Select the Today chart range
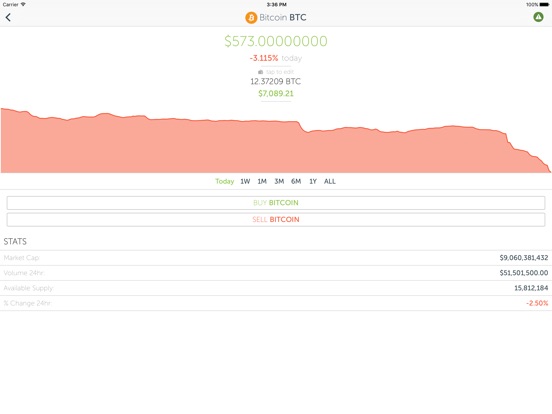The height and width of the screenshot is (414, 552). (x=225, y=181)
